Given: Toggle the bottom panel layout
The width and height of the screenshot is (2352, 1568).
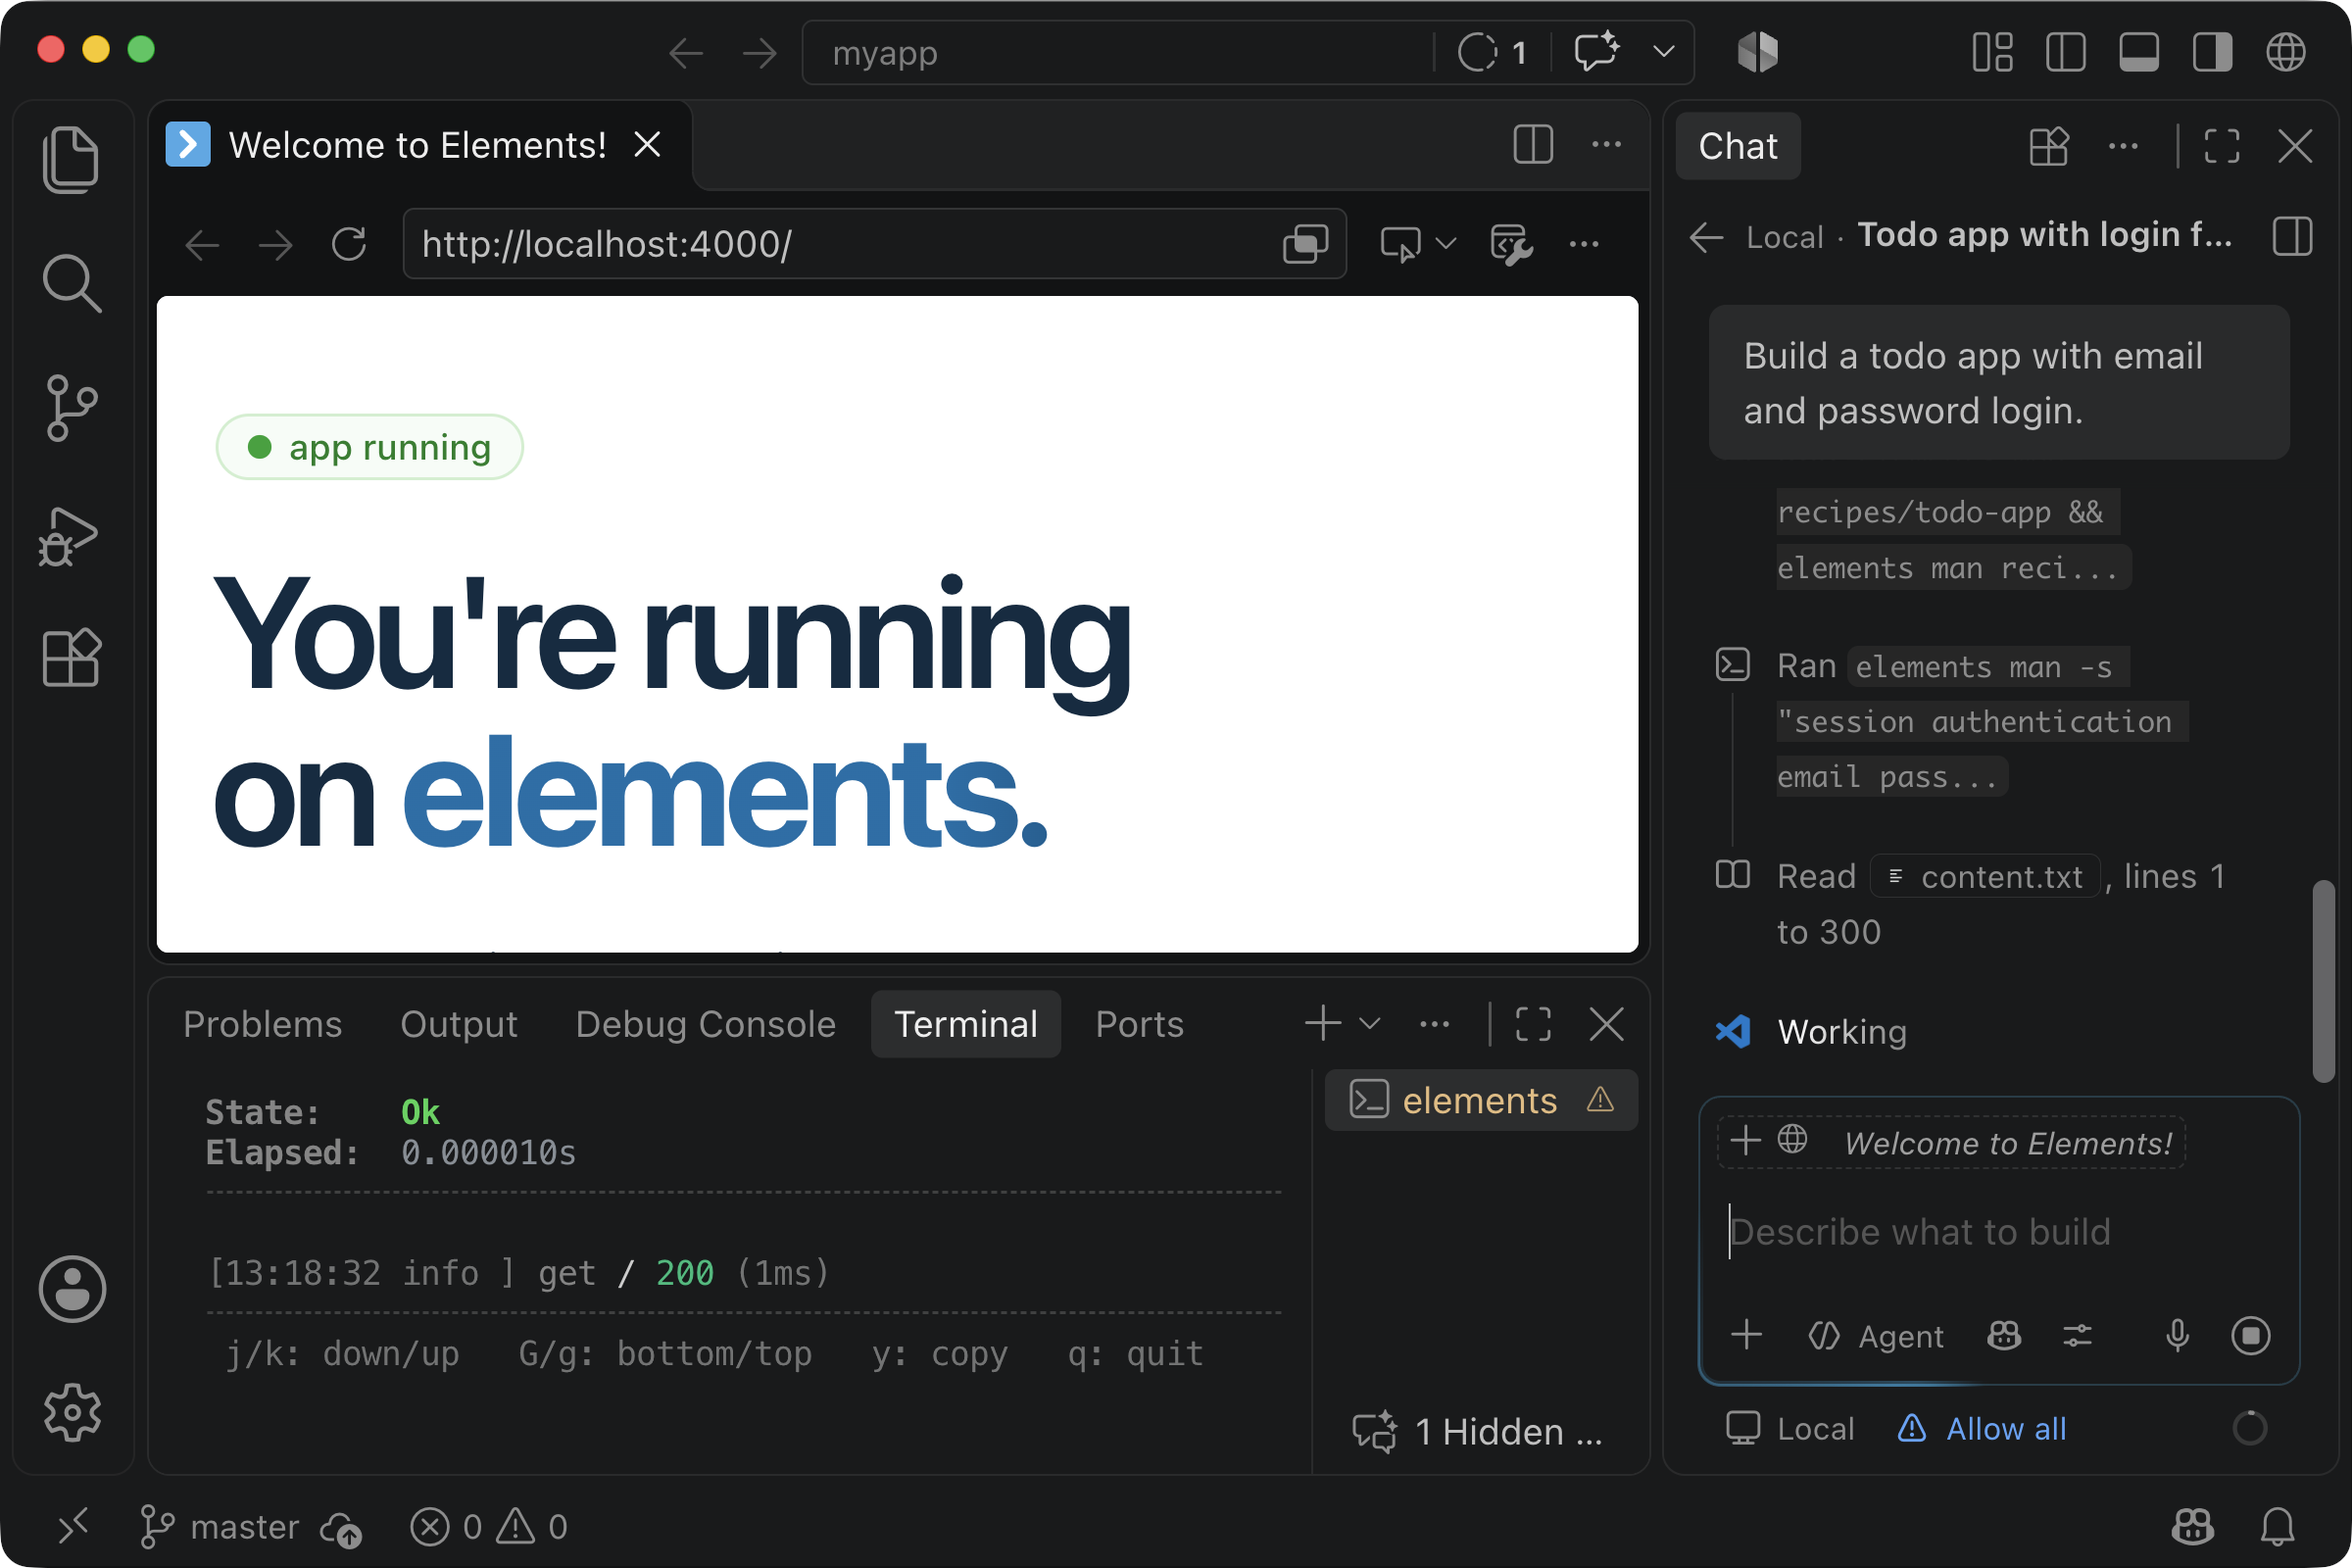Looking at the screenshot, I should [x=2139, y=52].
